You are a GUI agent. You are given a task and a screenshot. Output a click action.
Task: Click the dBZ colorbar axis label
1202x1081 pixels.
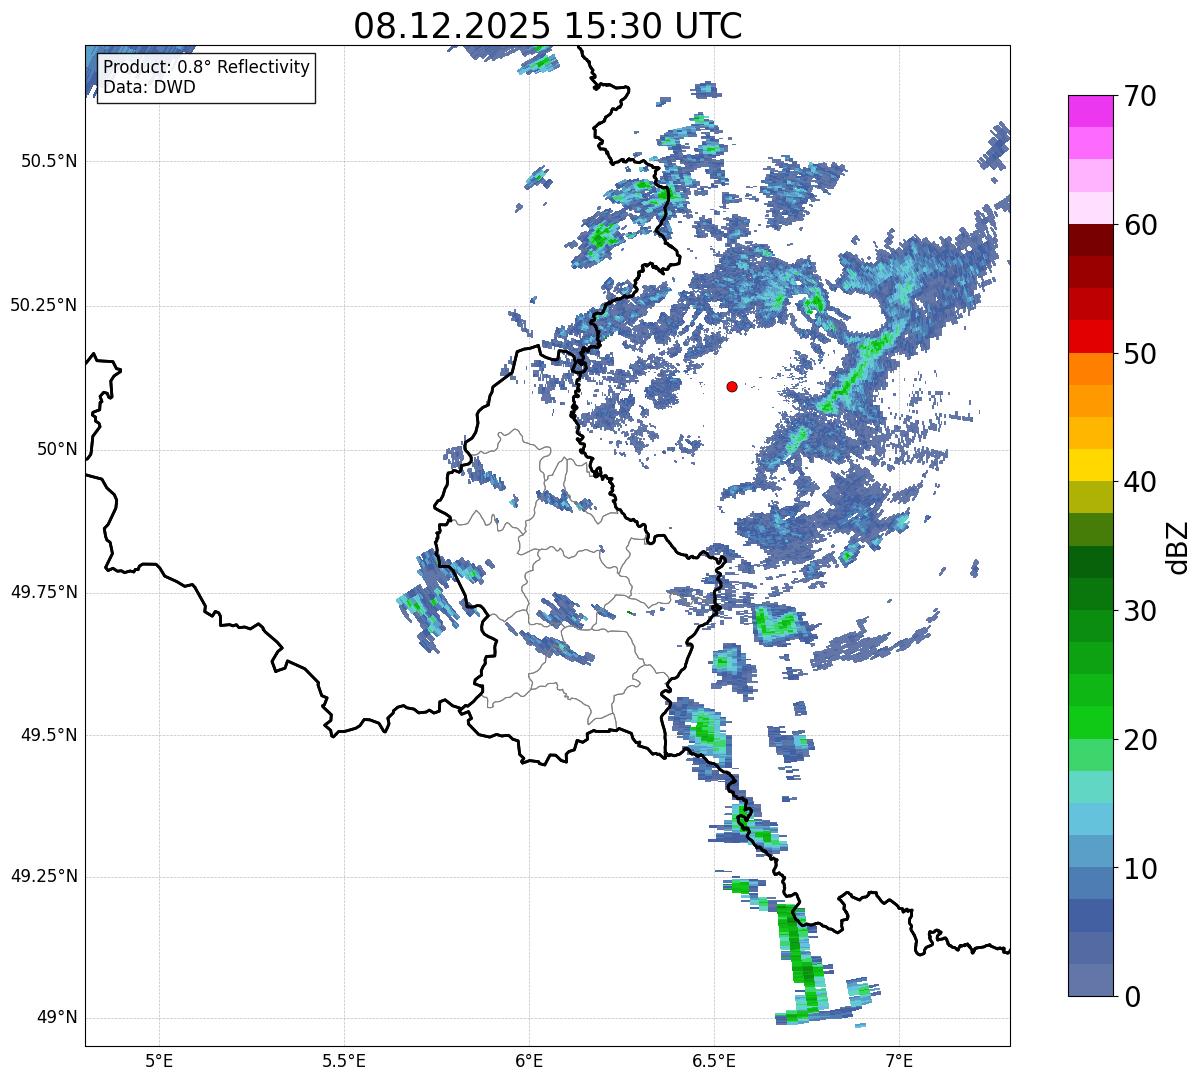(x=1178, y=546)
